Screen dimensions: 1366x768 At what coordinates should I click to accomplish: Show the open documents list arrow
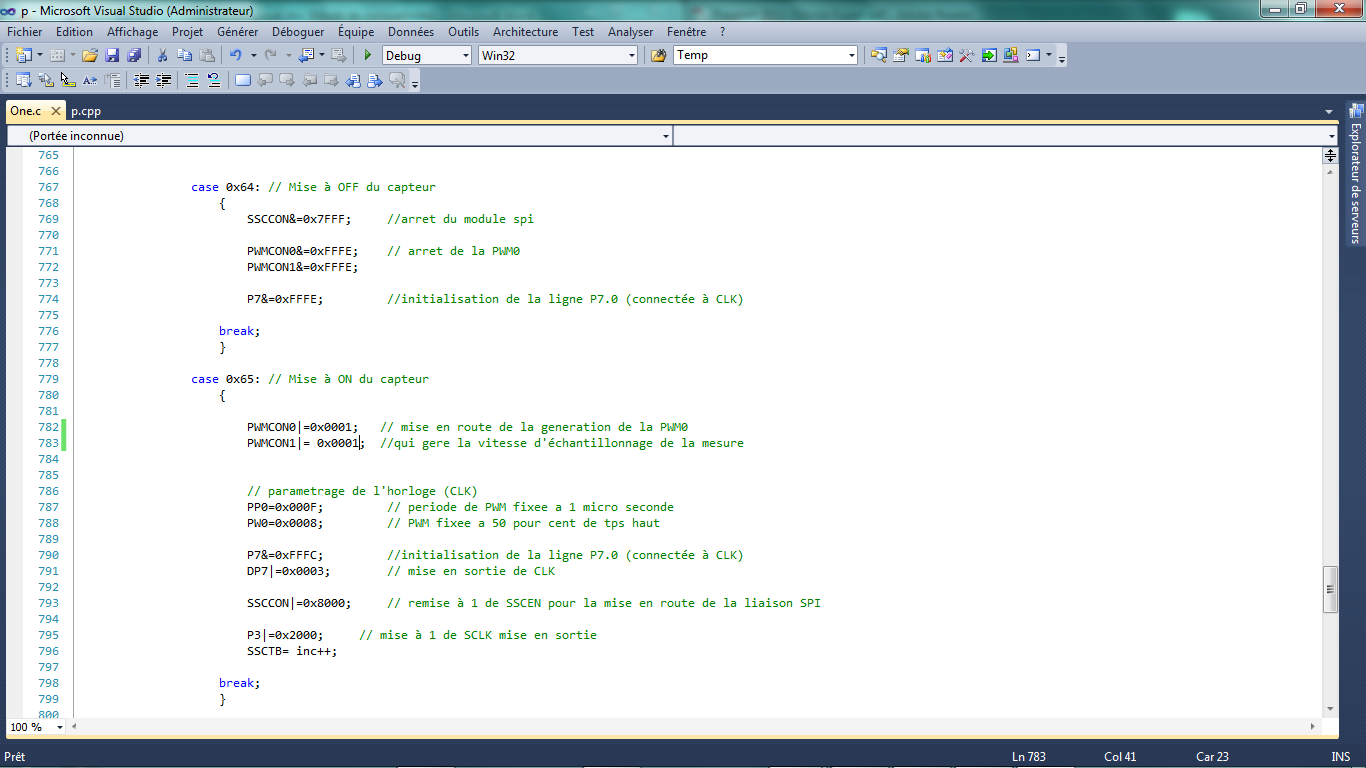pyautogui.click(x=1329, y=111)
